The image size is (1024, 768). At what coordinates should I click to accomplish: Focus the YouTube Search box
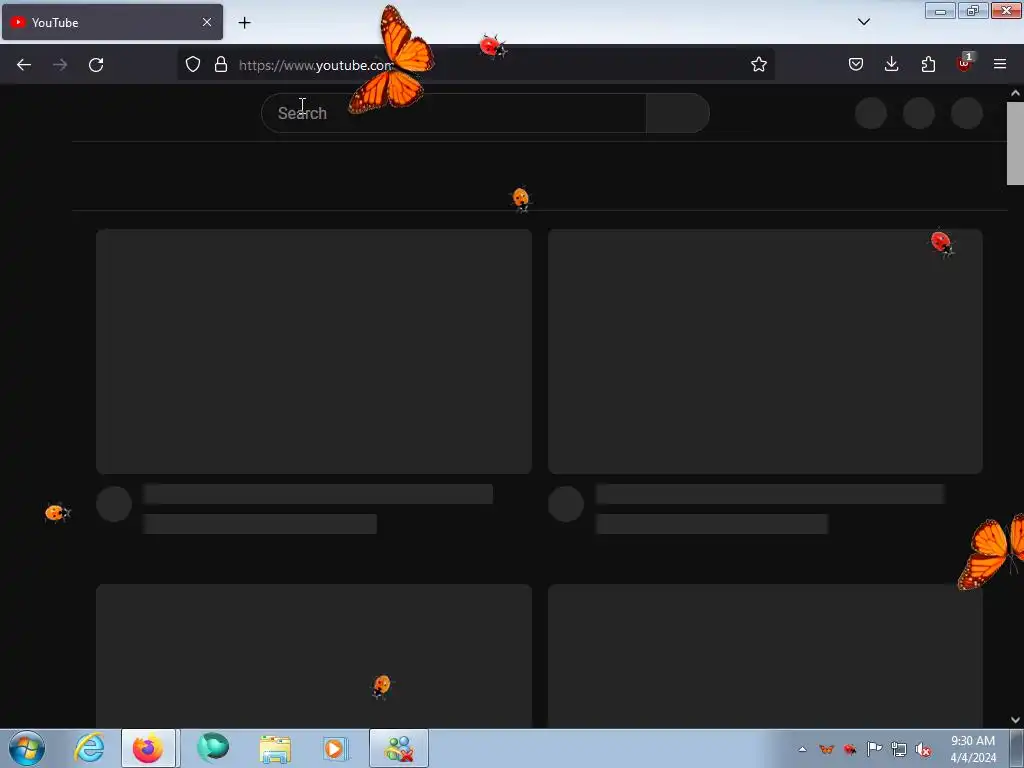pyautogui.click(x=453, y=113)
